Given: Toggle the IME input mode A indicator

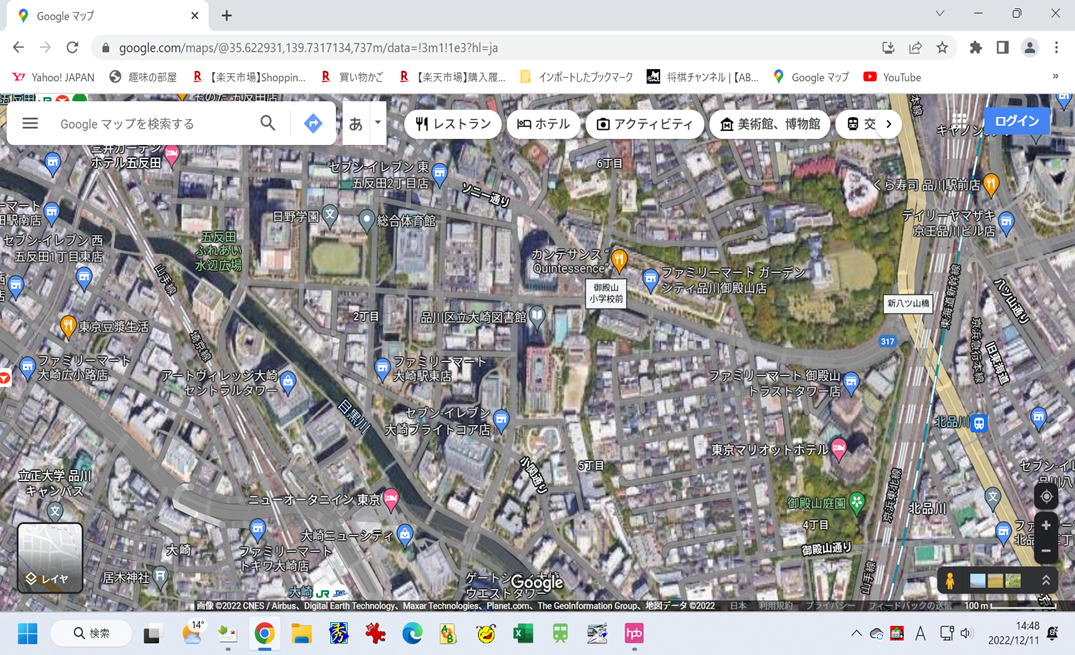Looking at the screenshot, I should pyautogui.click(x=920, y=633).
